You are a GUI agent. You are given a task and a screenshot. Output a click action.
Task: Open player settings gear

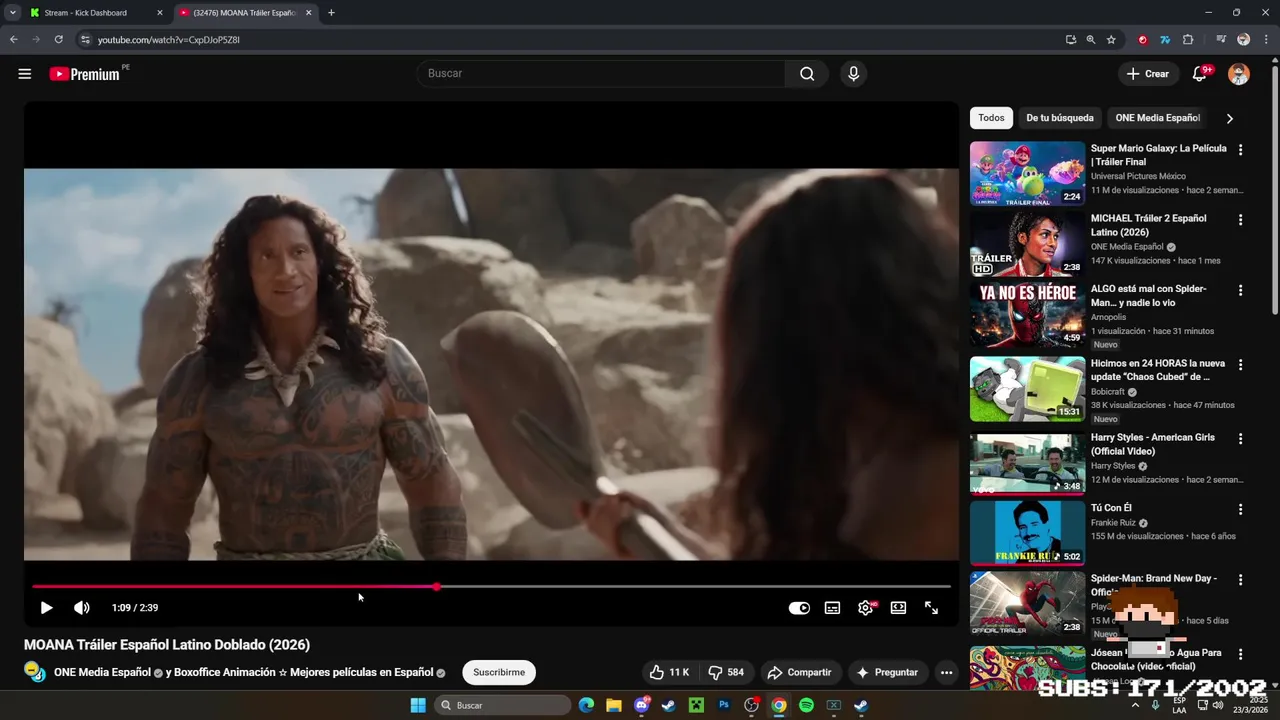(865, 608)
